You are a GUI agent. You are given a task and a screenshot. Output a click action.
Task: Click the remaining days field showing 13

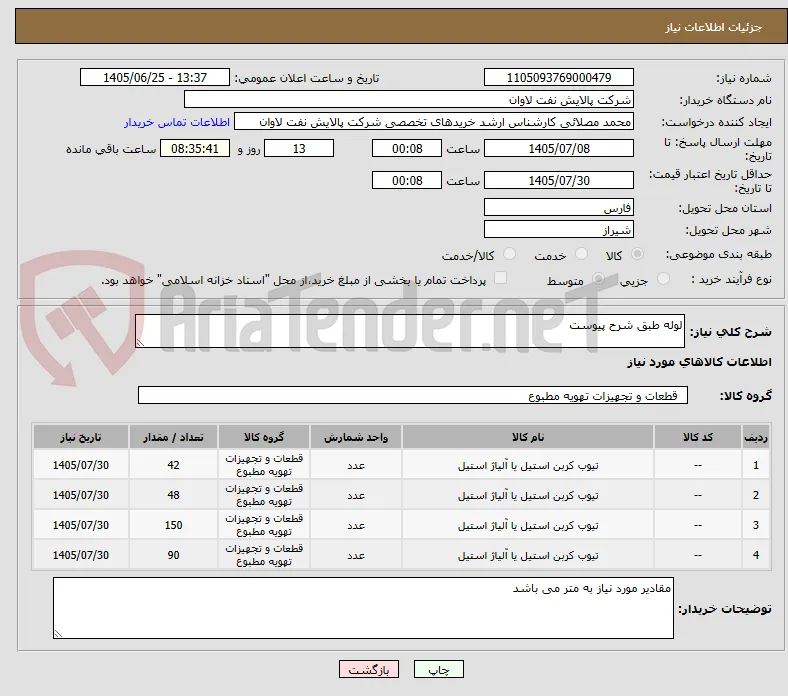point(299,148)
